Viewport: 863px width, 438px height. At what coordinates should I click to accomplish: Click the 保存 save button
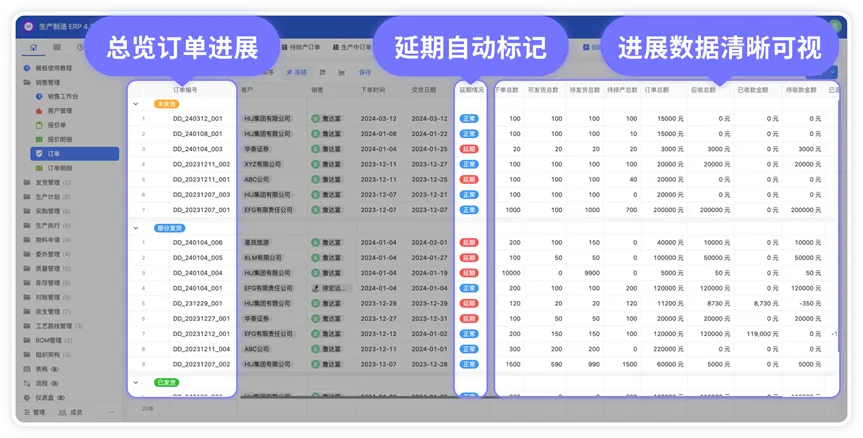coord(365,72)
